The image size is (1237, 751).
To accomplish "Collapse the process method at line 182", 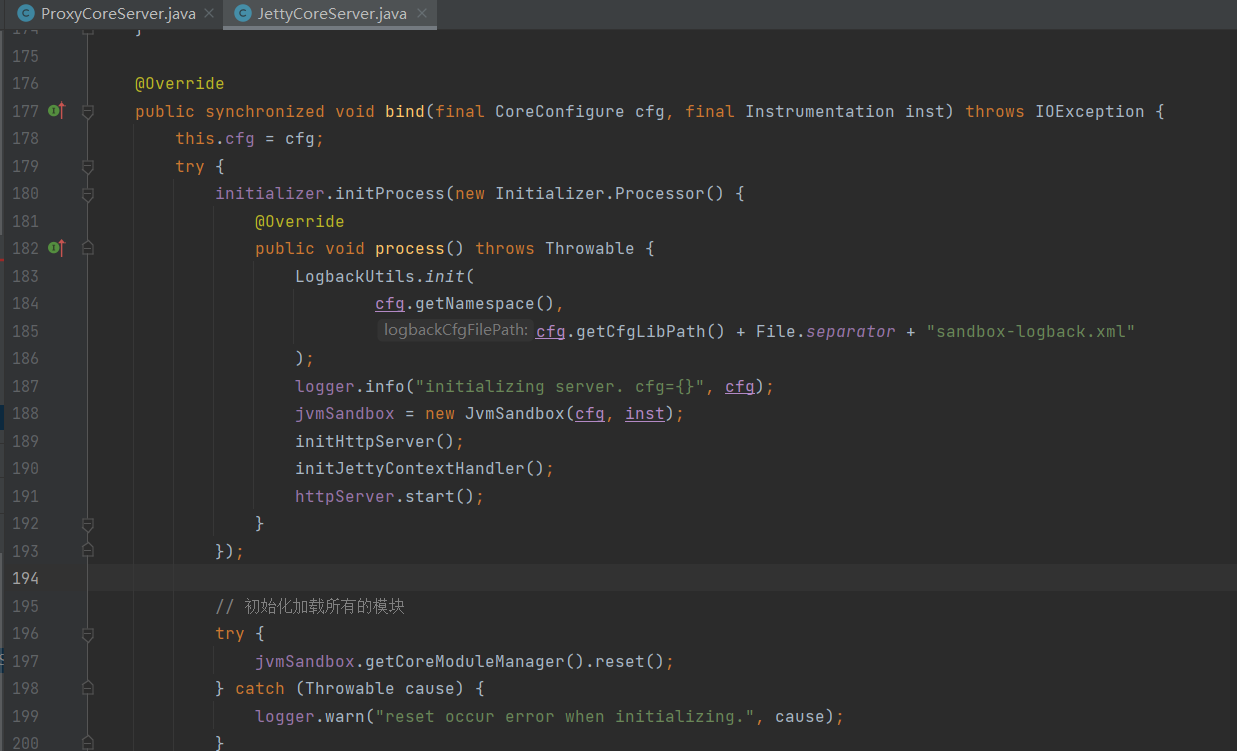I will tap(88, 249).
